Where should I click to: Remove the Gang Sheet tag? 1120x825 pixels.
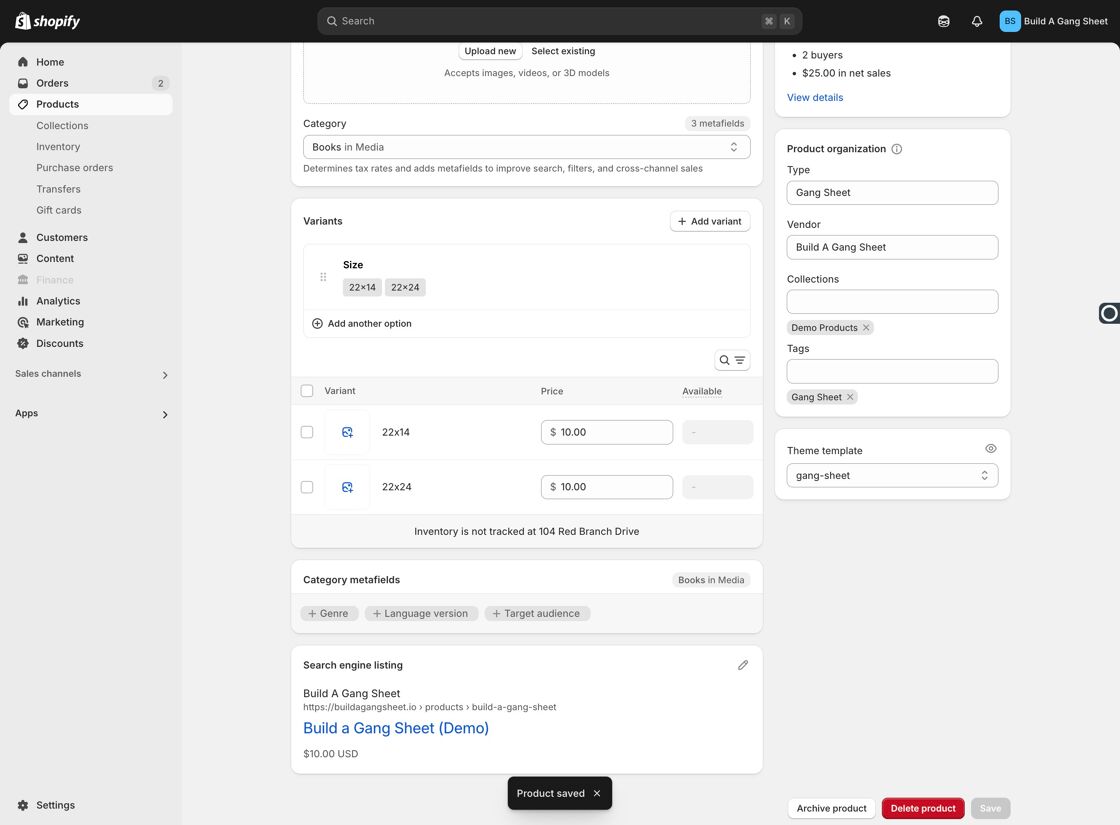pyautogui.click(x=850, y=397)
